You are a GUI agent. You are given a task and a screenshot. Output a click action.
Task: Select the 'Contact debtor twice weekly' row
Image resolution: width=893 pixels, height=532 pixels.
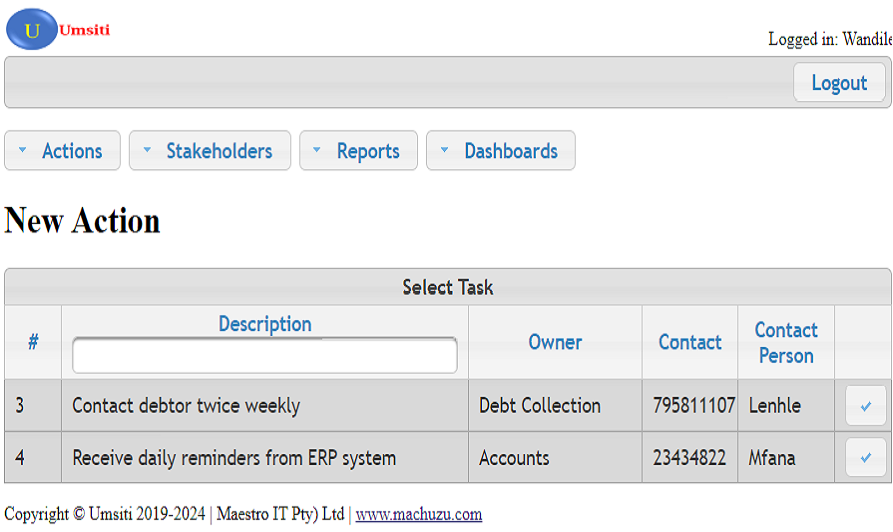[186, 406]
